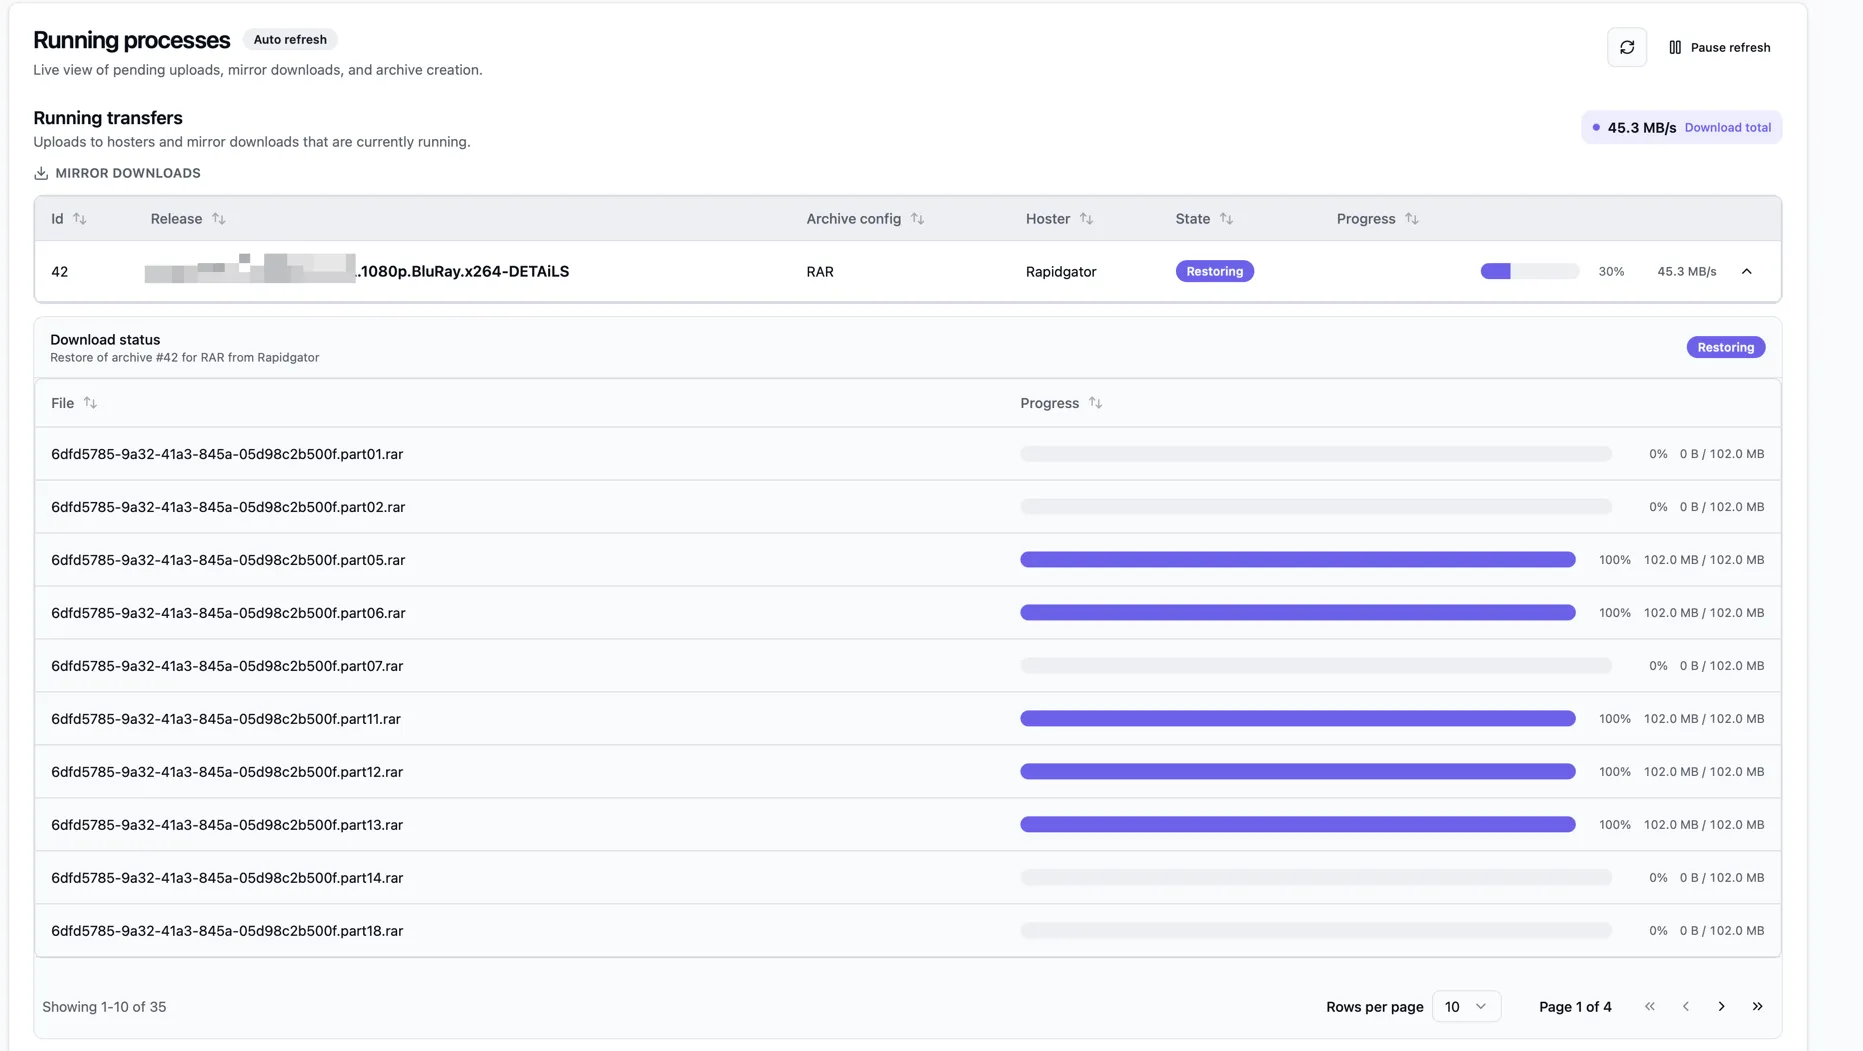Select file part02.rar row

907,507
